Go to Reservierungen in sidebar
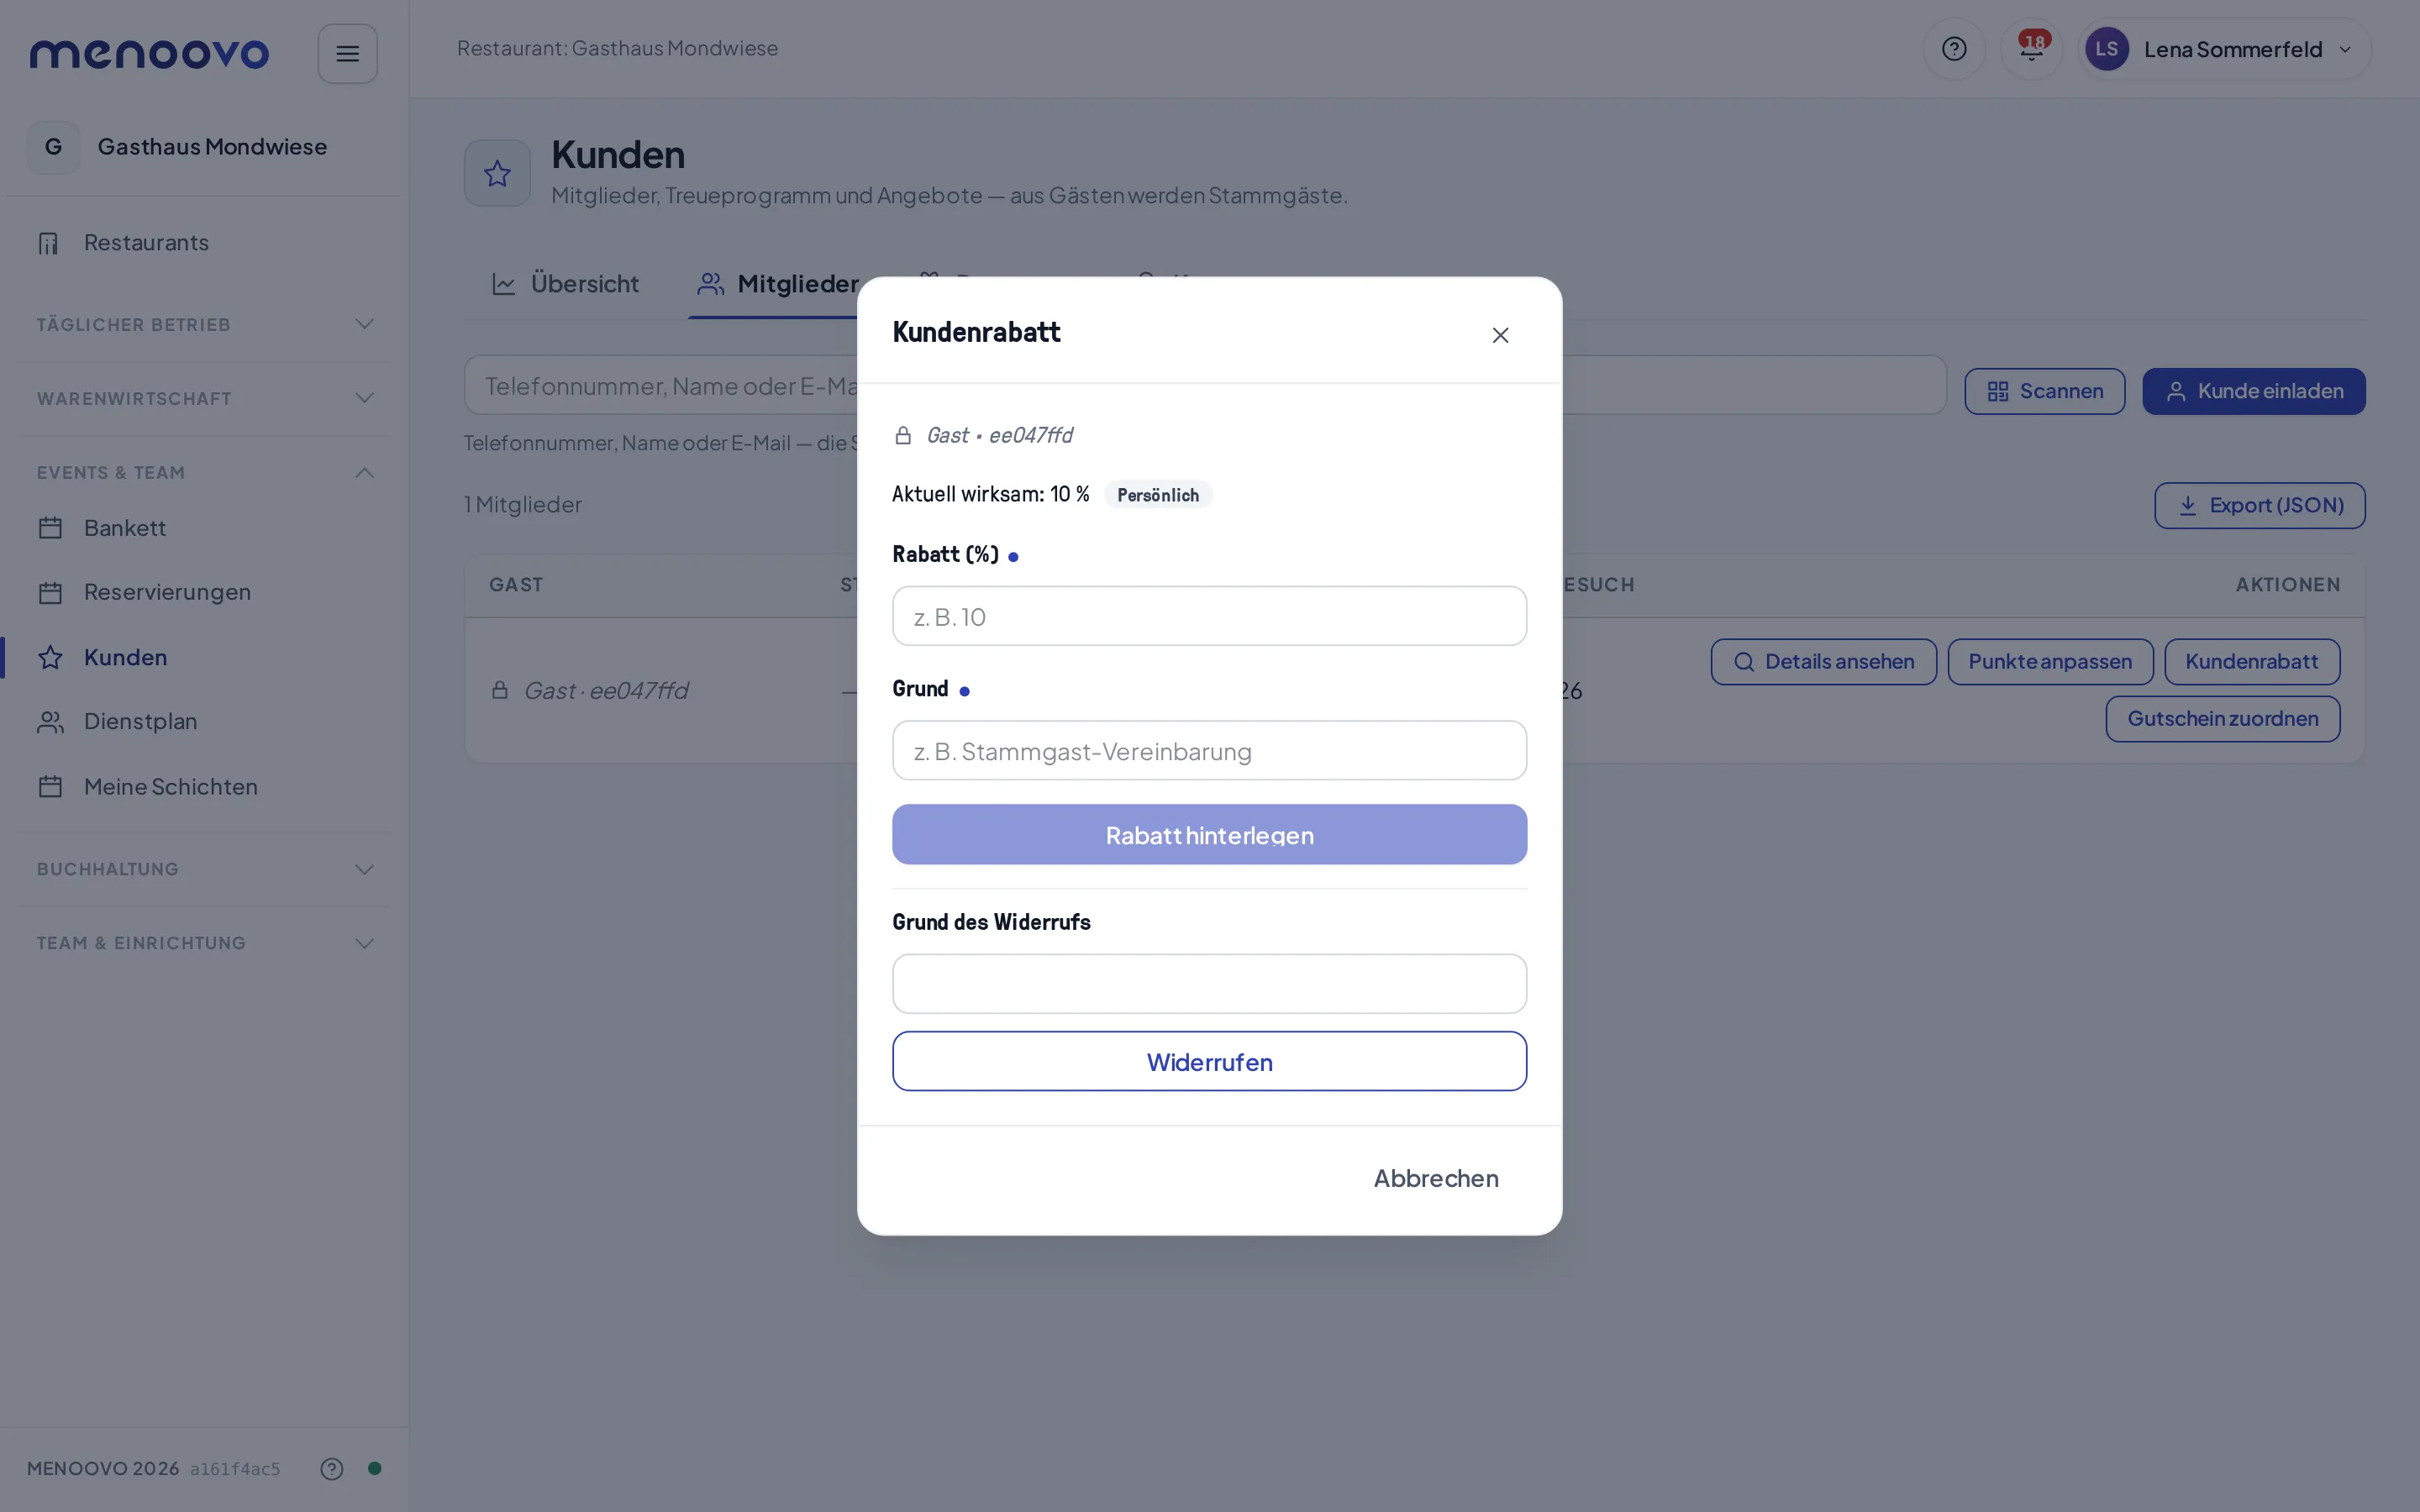The image size is (2420, 1512). click(204, 592)
